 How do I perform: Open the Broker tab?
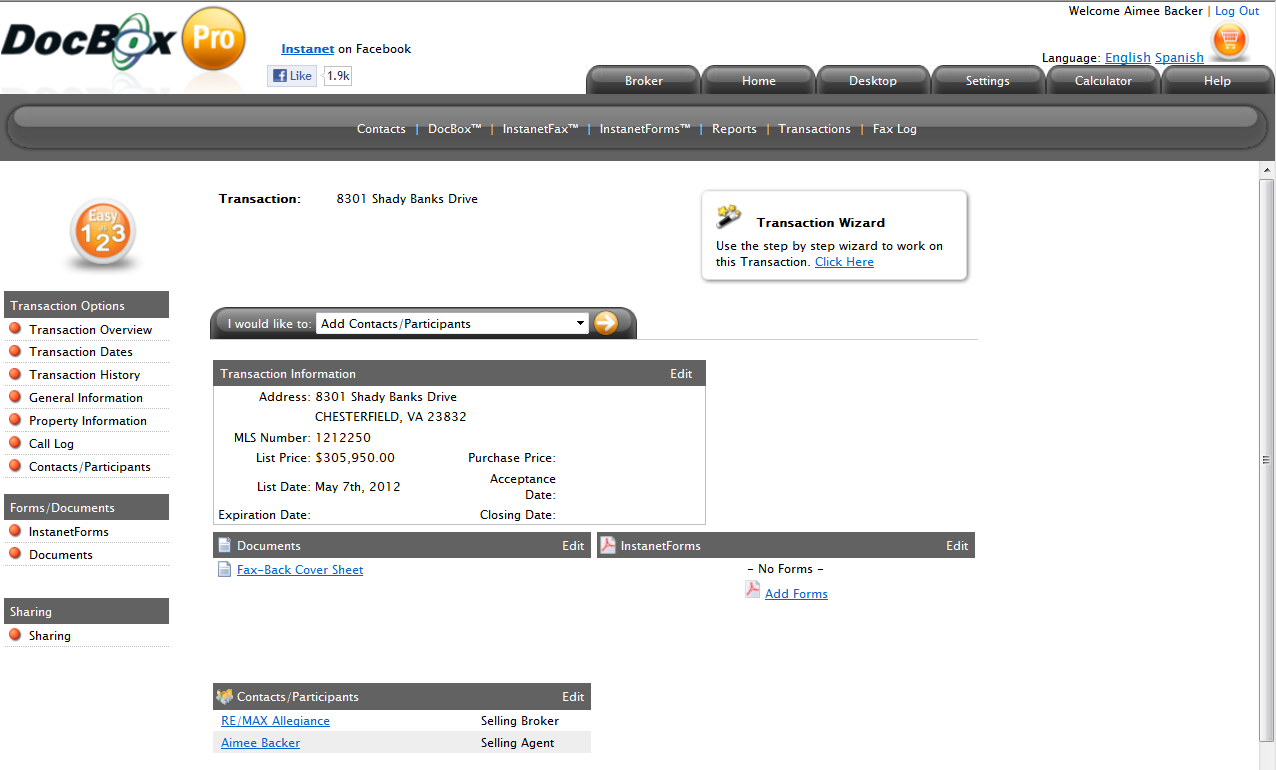[643, 81]
